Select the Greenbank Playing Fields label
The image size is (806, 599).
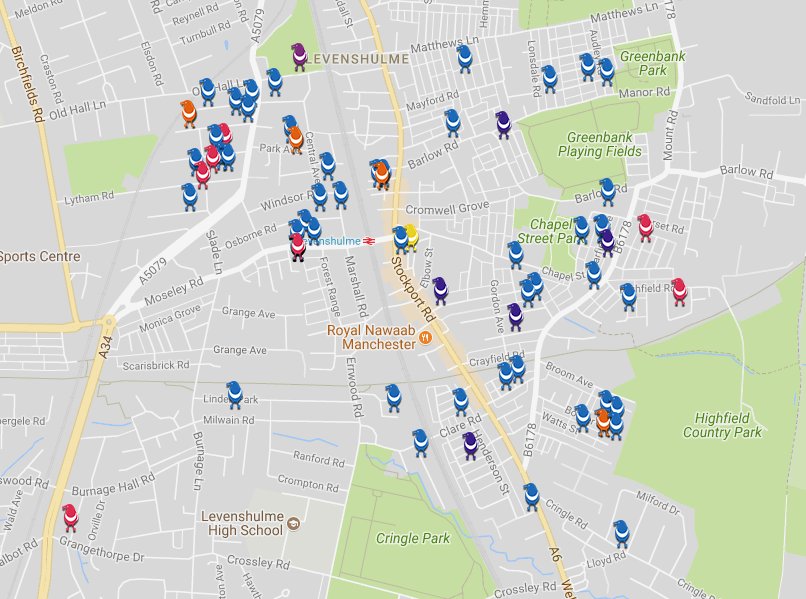pyautogui.click(x=599, y=144)
